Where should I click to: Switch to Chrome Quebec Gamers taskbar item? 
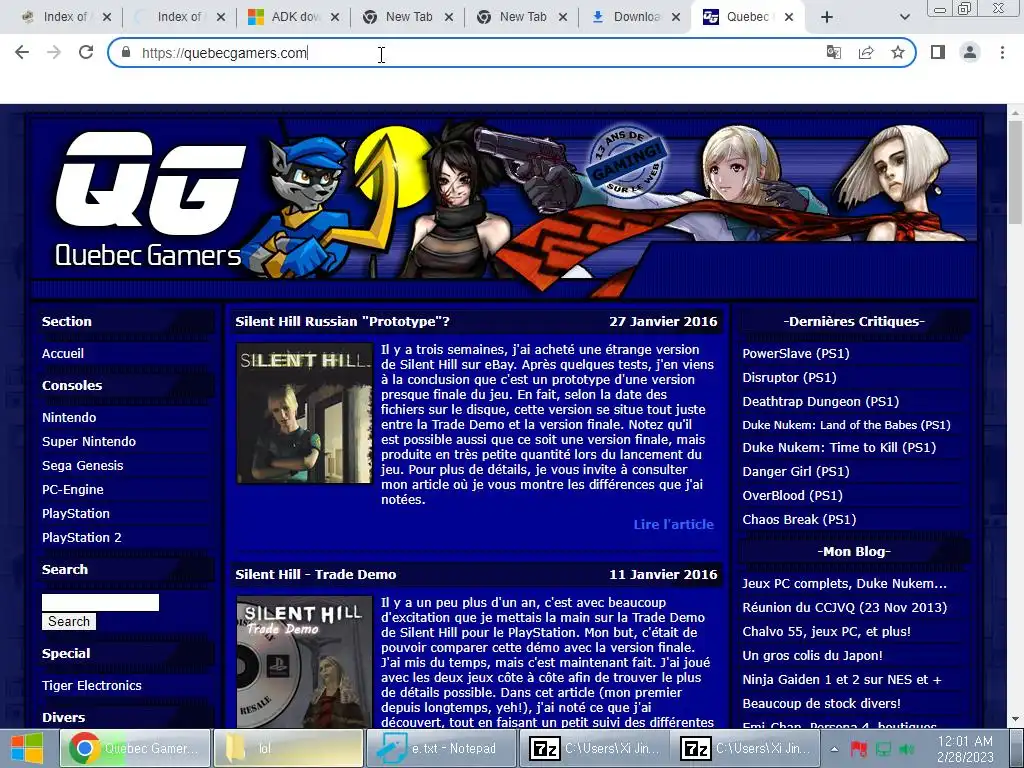(136, 748)
